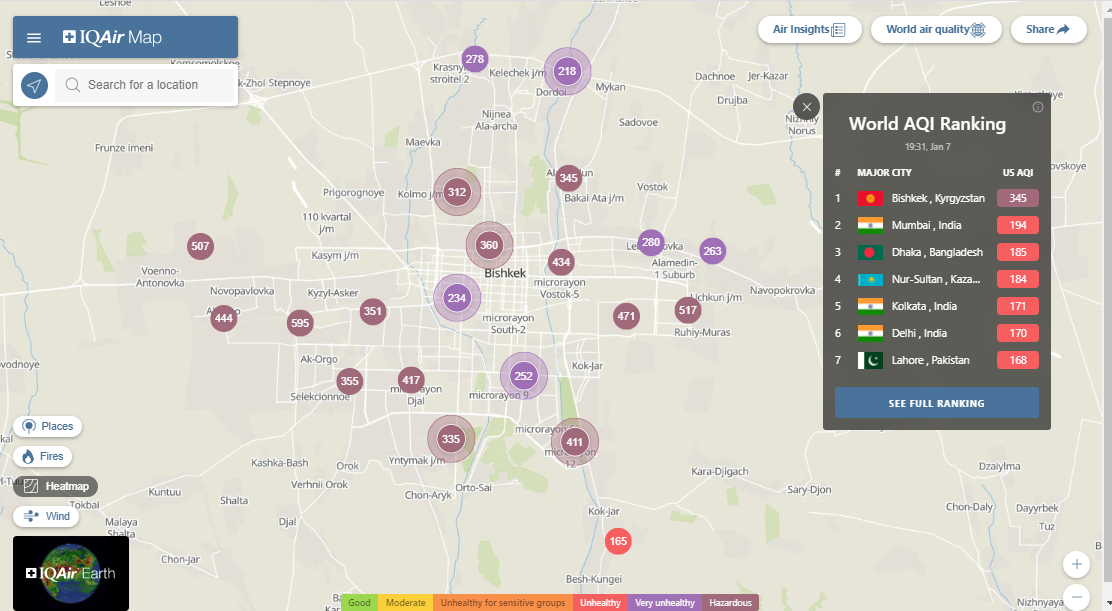Image resolution: width=1112 pixels, height=611 pixels.
Task: Toggle the Places map layer
Action: point(47,426)
